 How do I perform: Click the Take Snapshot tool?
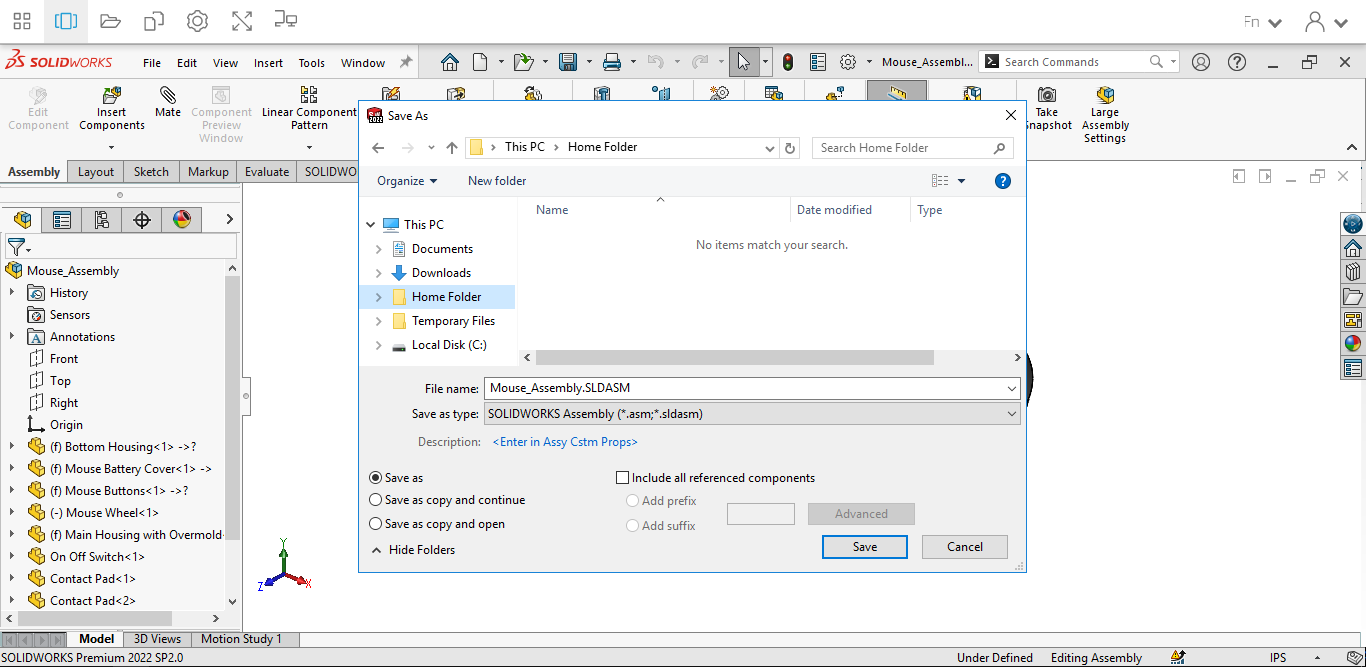[x=1048, y=110]
